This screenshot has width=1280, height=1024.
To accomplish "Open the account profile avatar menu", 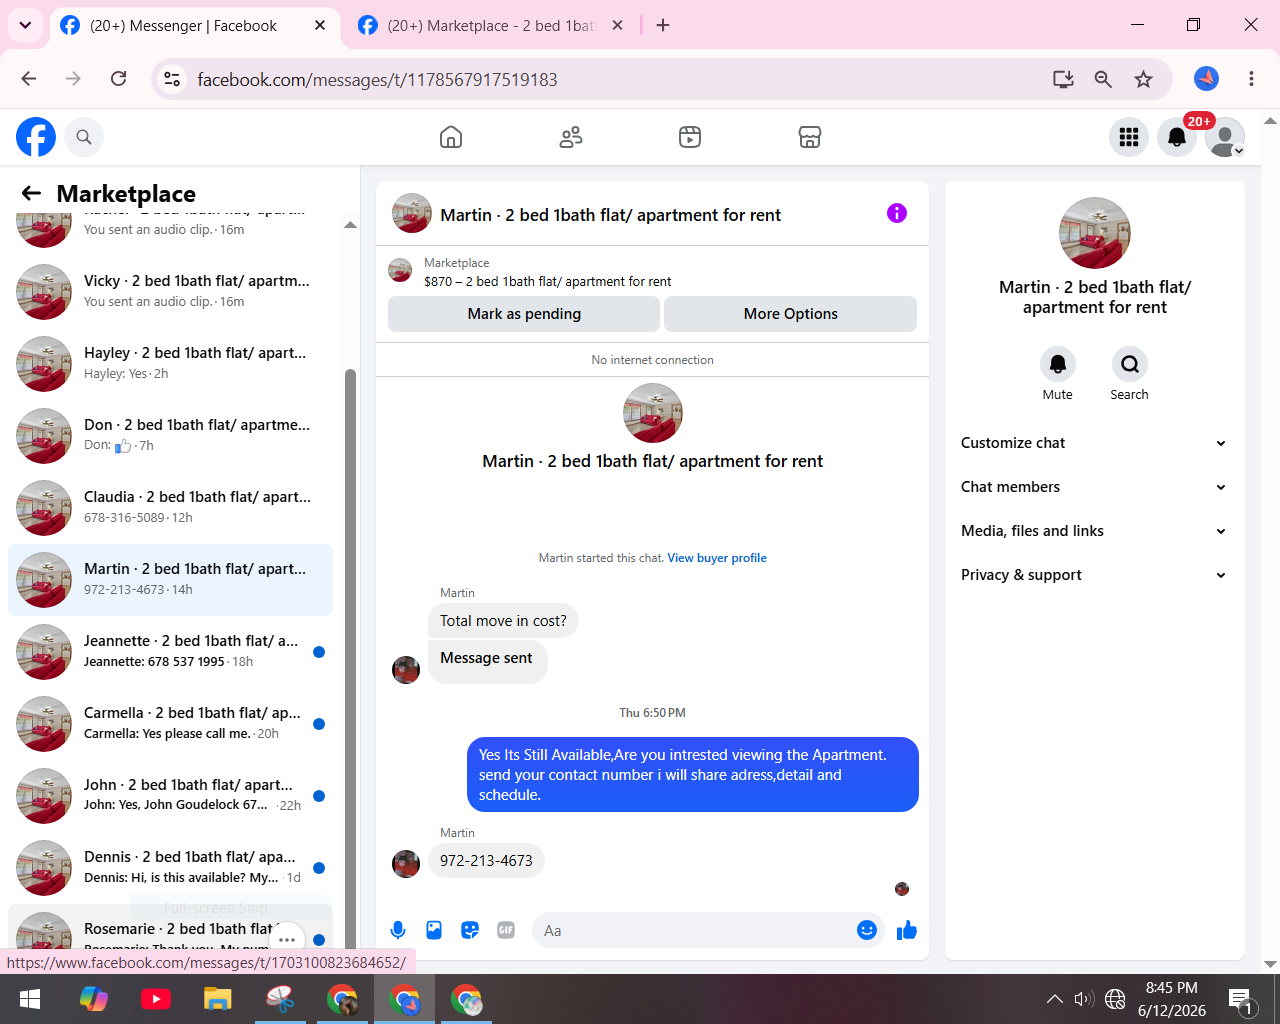I will [x=1225, y=137].
